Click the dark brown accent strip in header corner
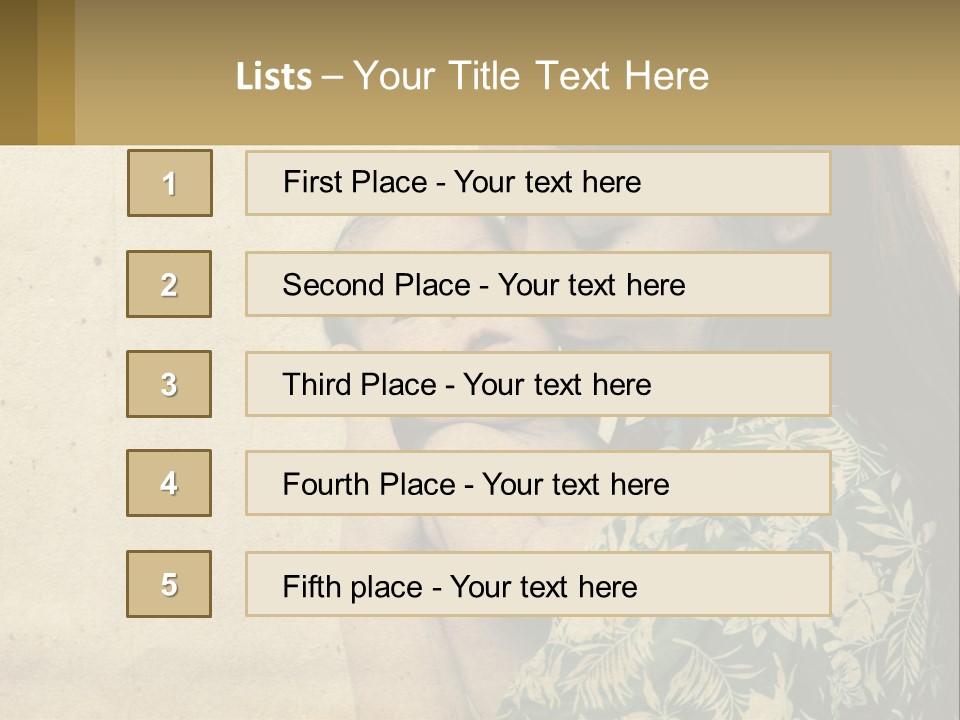This screenshot has width=960, height=720. (x=18, y=72)
